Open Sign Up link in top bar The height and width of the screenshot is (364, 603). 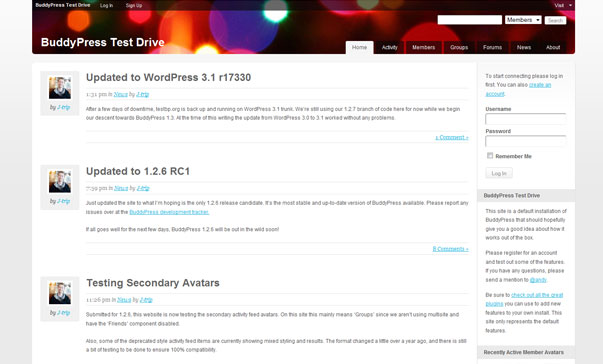click(134, 5)
